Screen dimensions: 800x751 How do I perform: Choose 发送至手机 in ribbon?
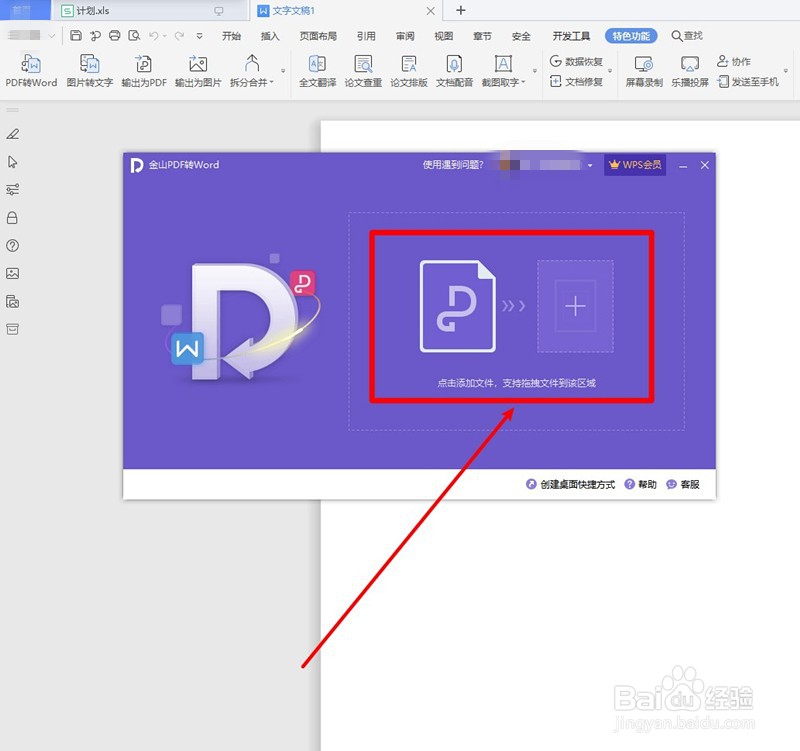click(x=748, y=82)
